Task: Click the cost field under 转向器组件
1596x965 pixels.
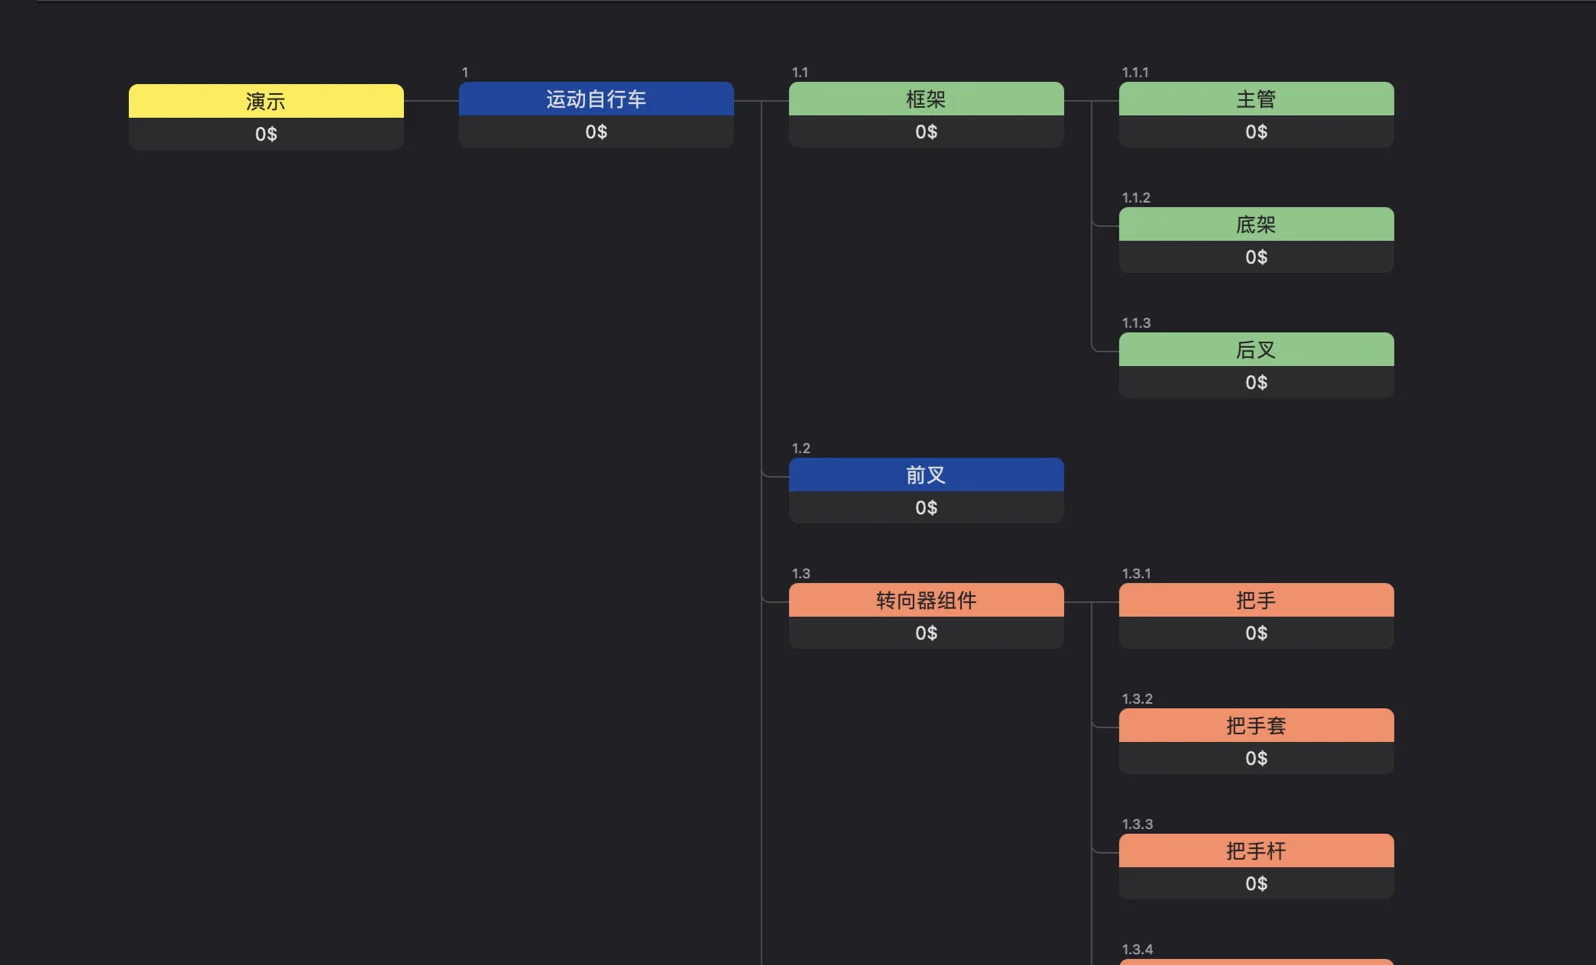Action: [x=926, y=633]
